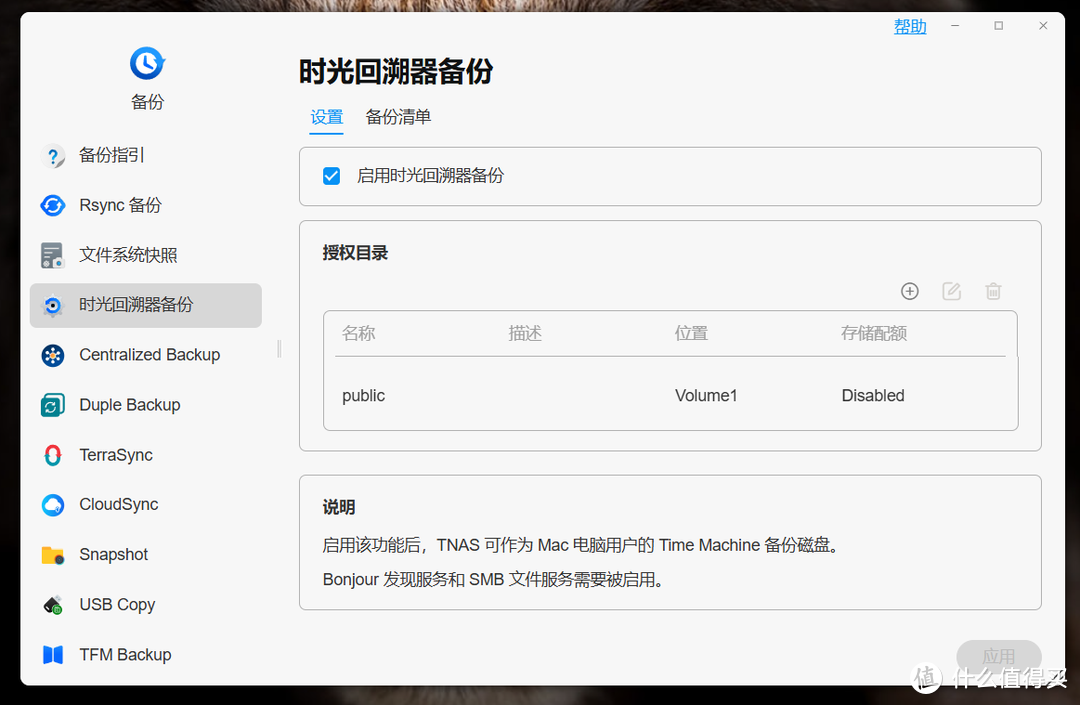Add a new authorized directory with plus icon
This screenshot has height=705, width=1080.
909,291
